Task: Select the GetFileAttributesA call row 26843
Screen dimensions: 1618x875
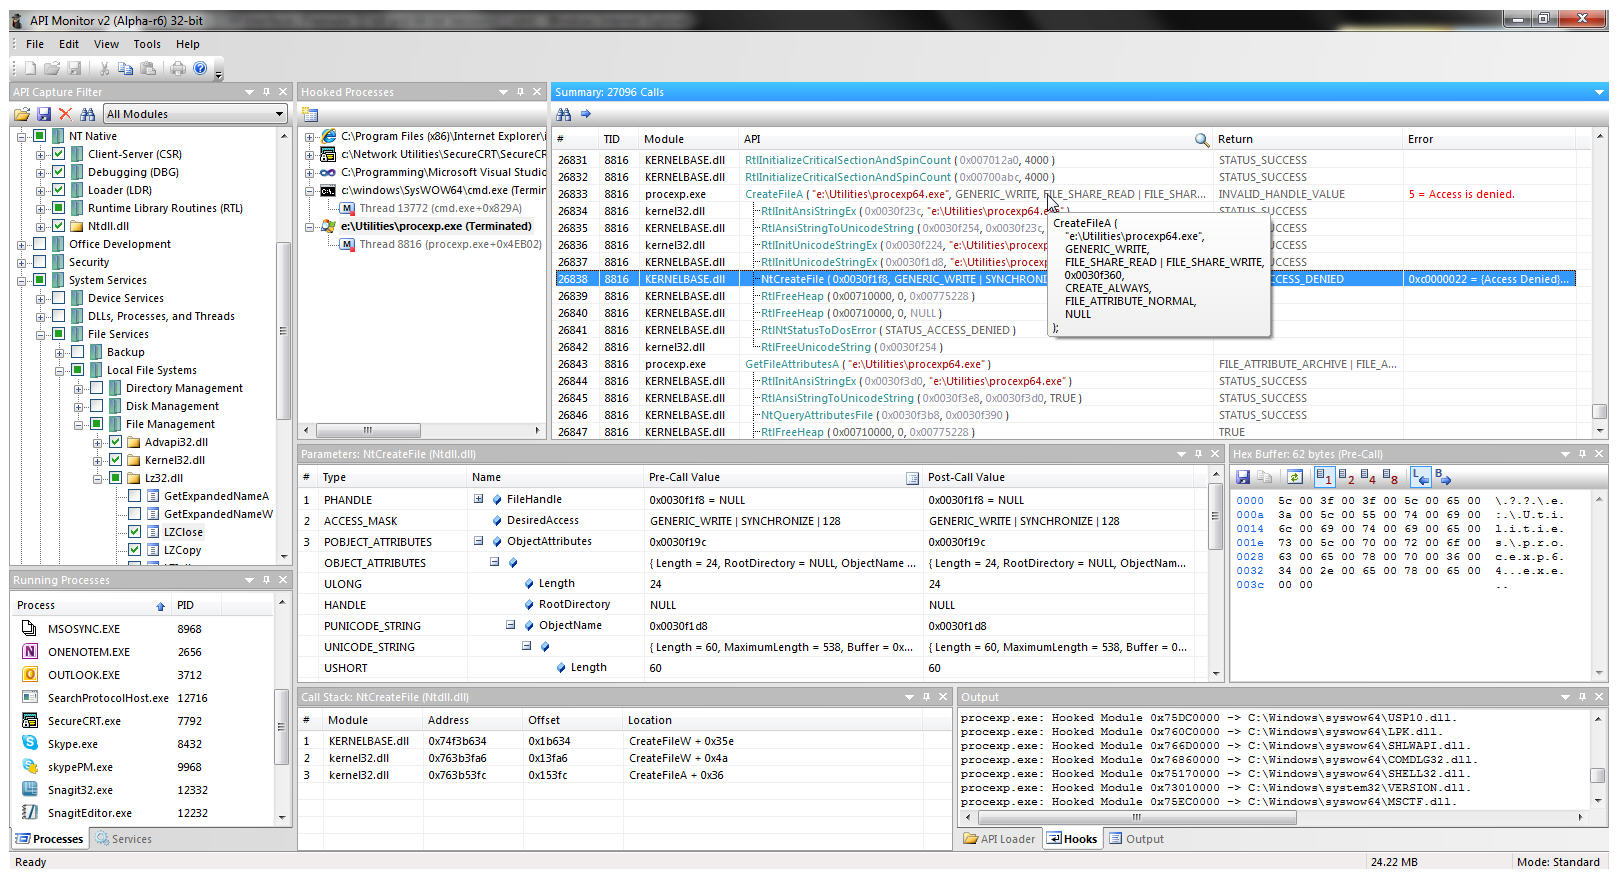Action: pos(1065,364)
